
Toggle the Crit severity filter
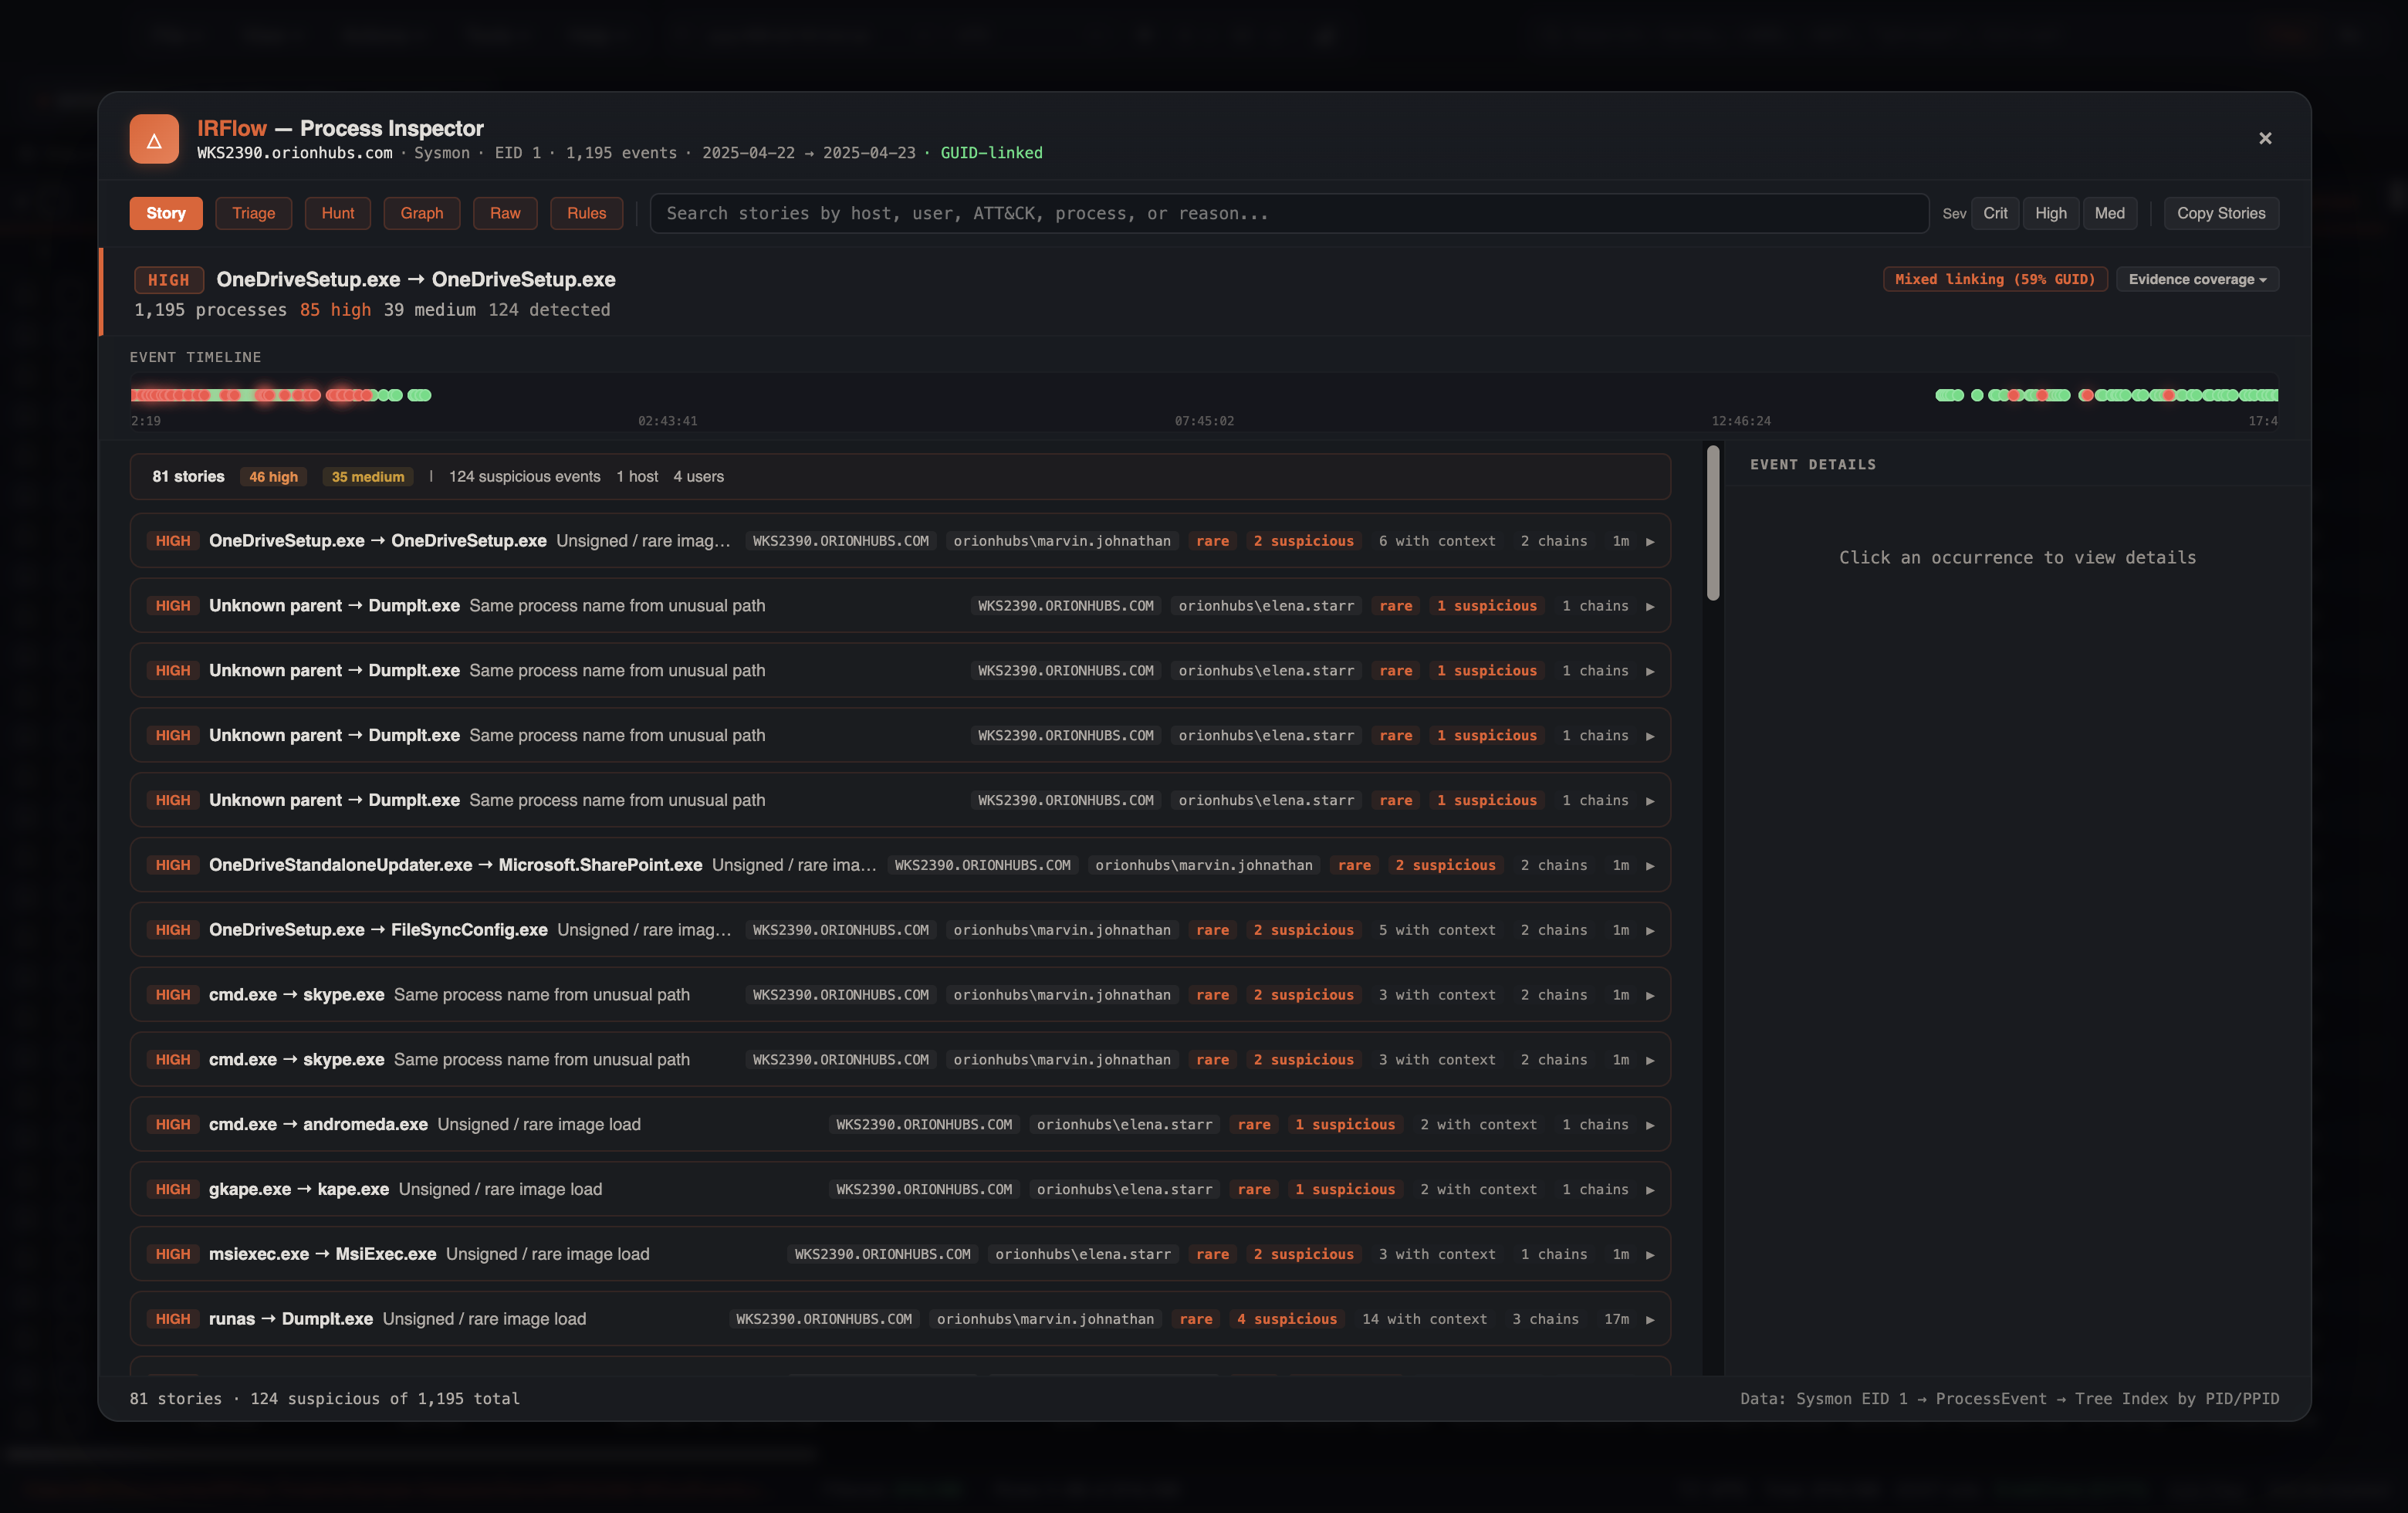pos(1995,213)
